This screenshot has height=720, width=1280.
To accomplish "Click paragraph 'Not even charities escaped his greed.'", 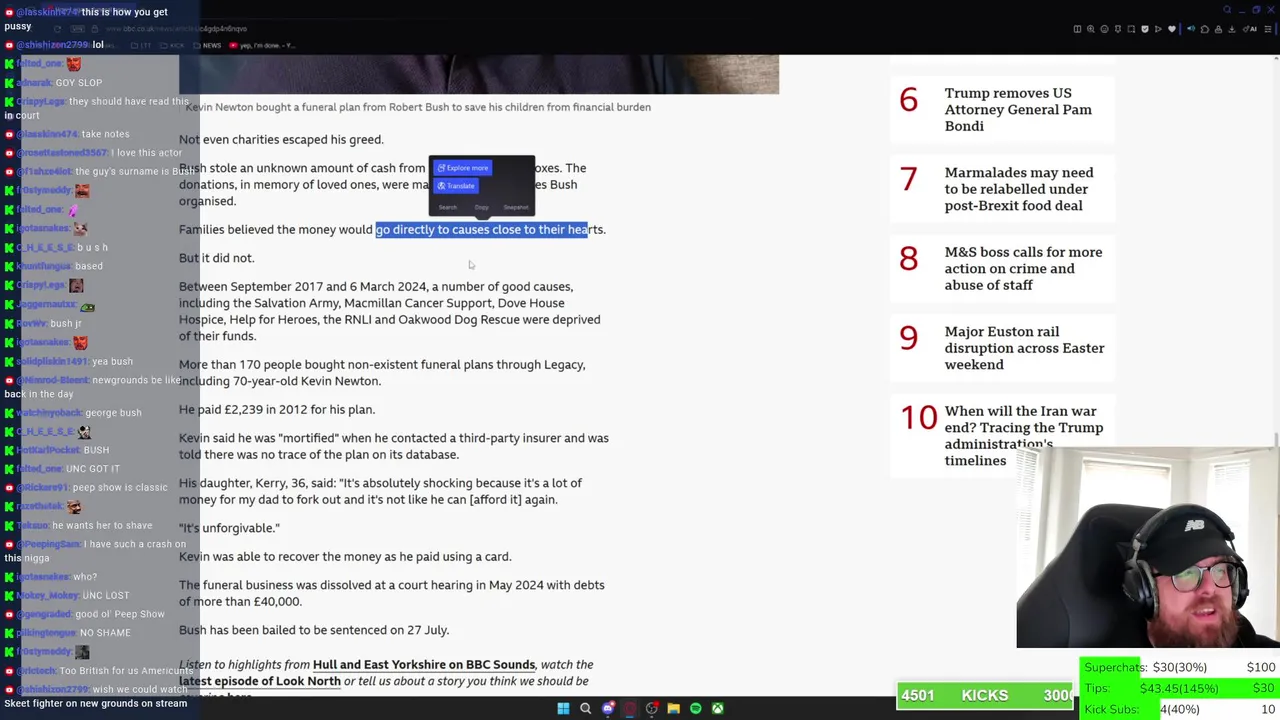I will click(281, 139).
